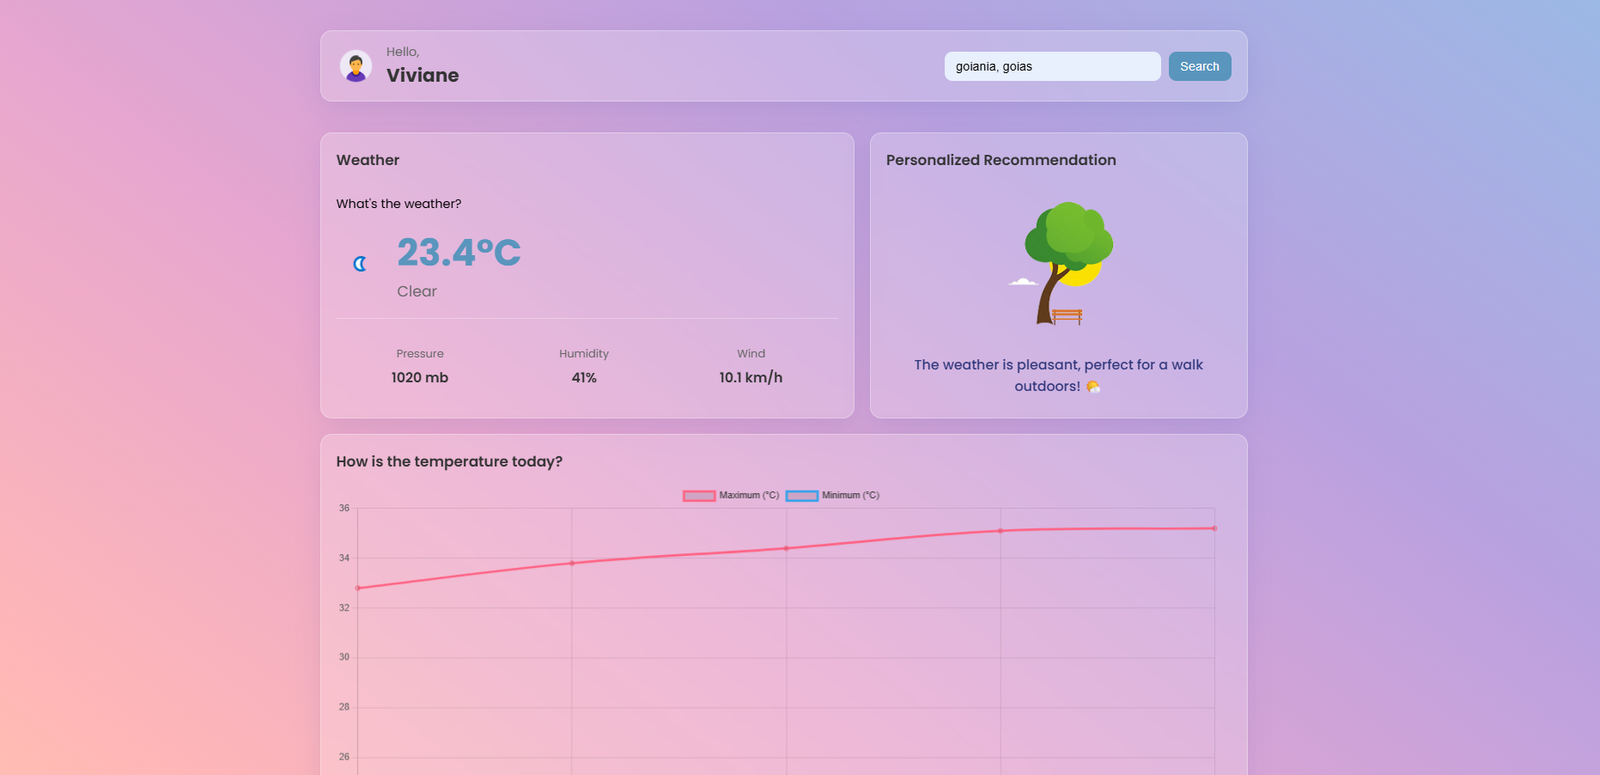Screen dimensions: 1600x775
Task: Click the '28' y-axis label
Action: tap(344, 707)
